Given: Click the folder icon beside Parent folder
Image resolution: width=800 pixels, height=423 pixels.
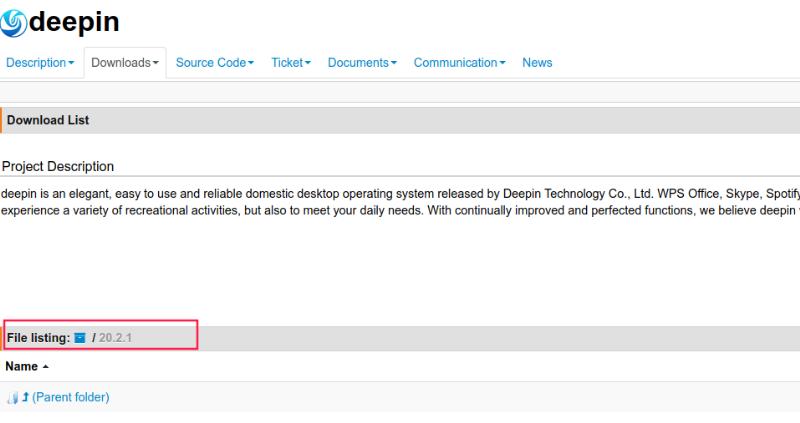Looking at the screenshot, I should pyautogui.click(x=11, y=398).
